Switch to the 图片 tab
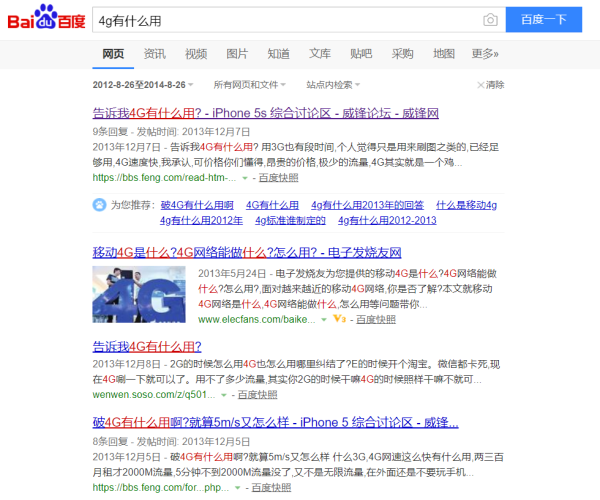 [237, 54]
